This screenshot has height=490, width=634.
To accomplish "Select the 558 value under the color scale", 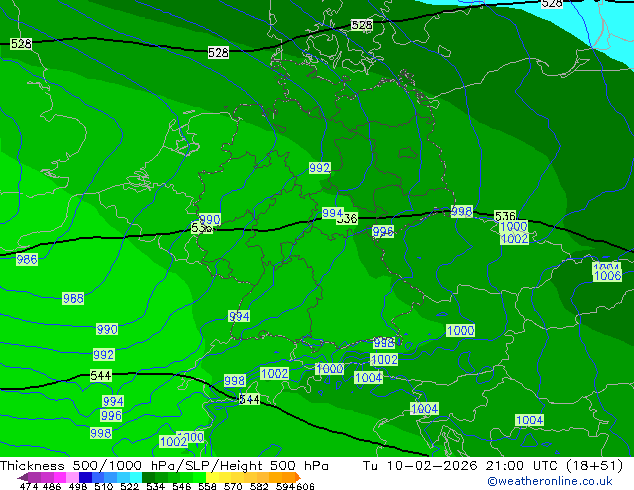I will click(x=207, y=486).
